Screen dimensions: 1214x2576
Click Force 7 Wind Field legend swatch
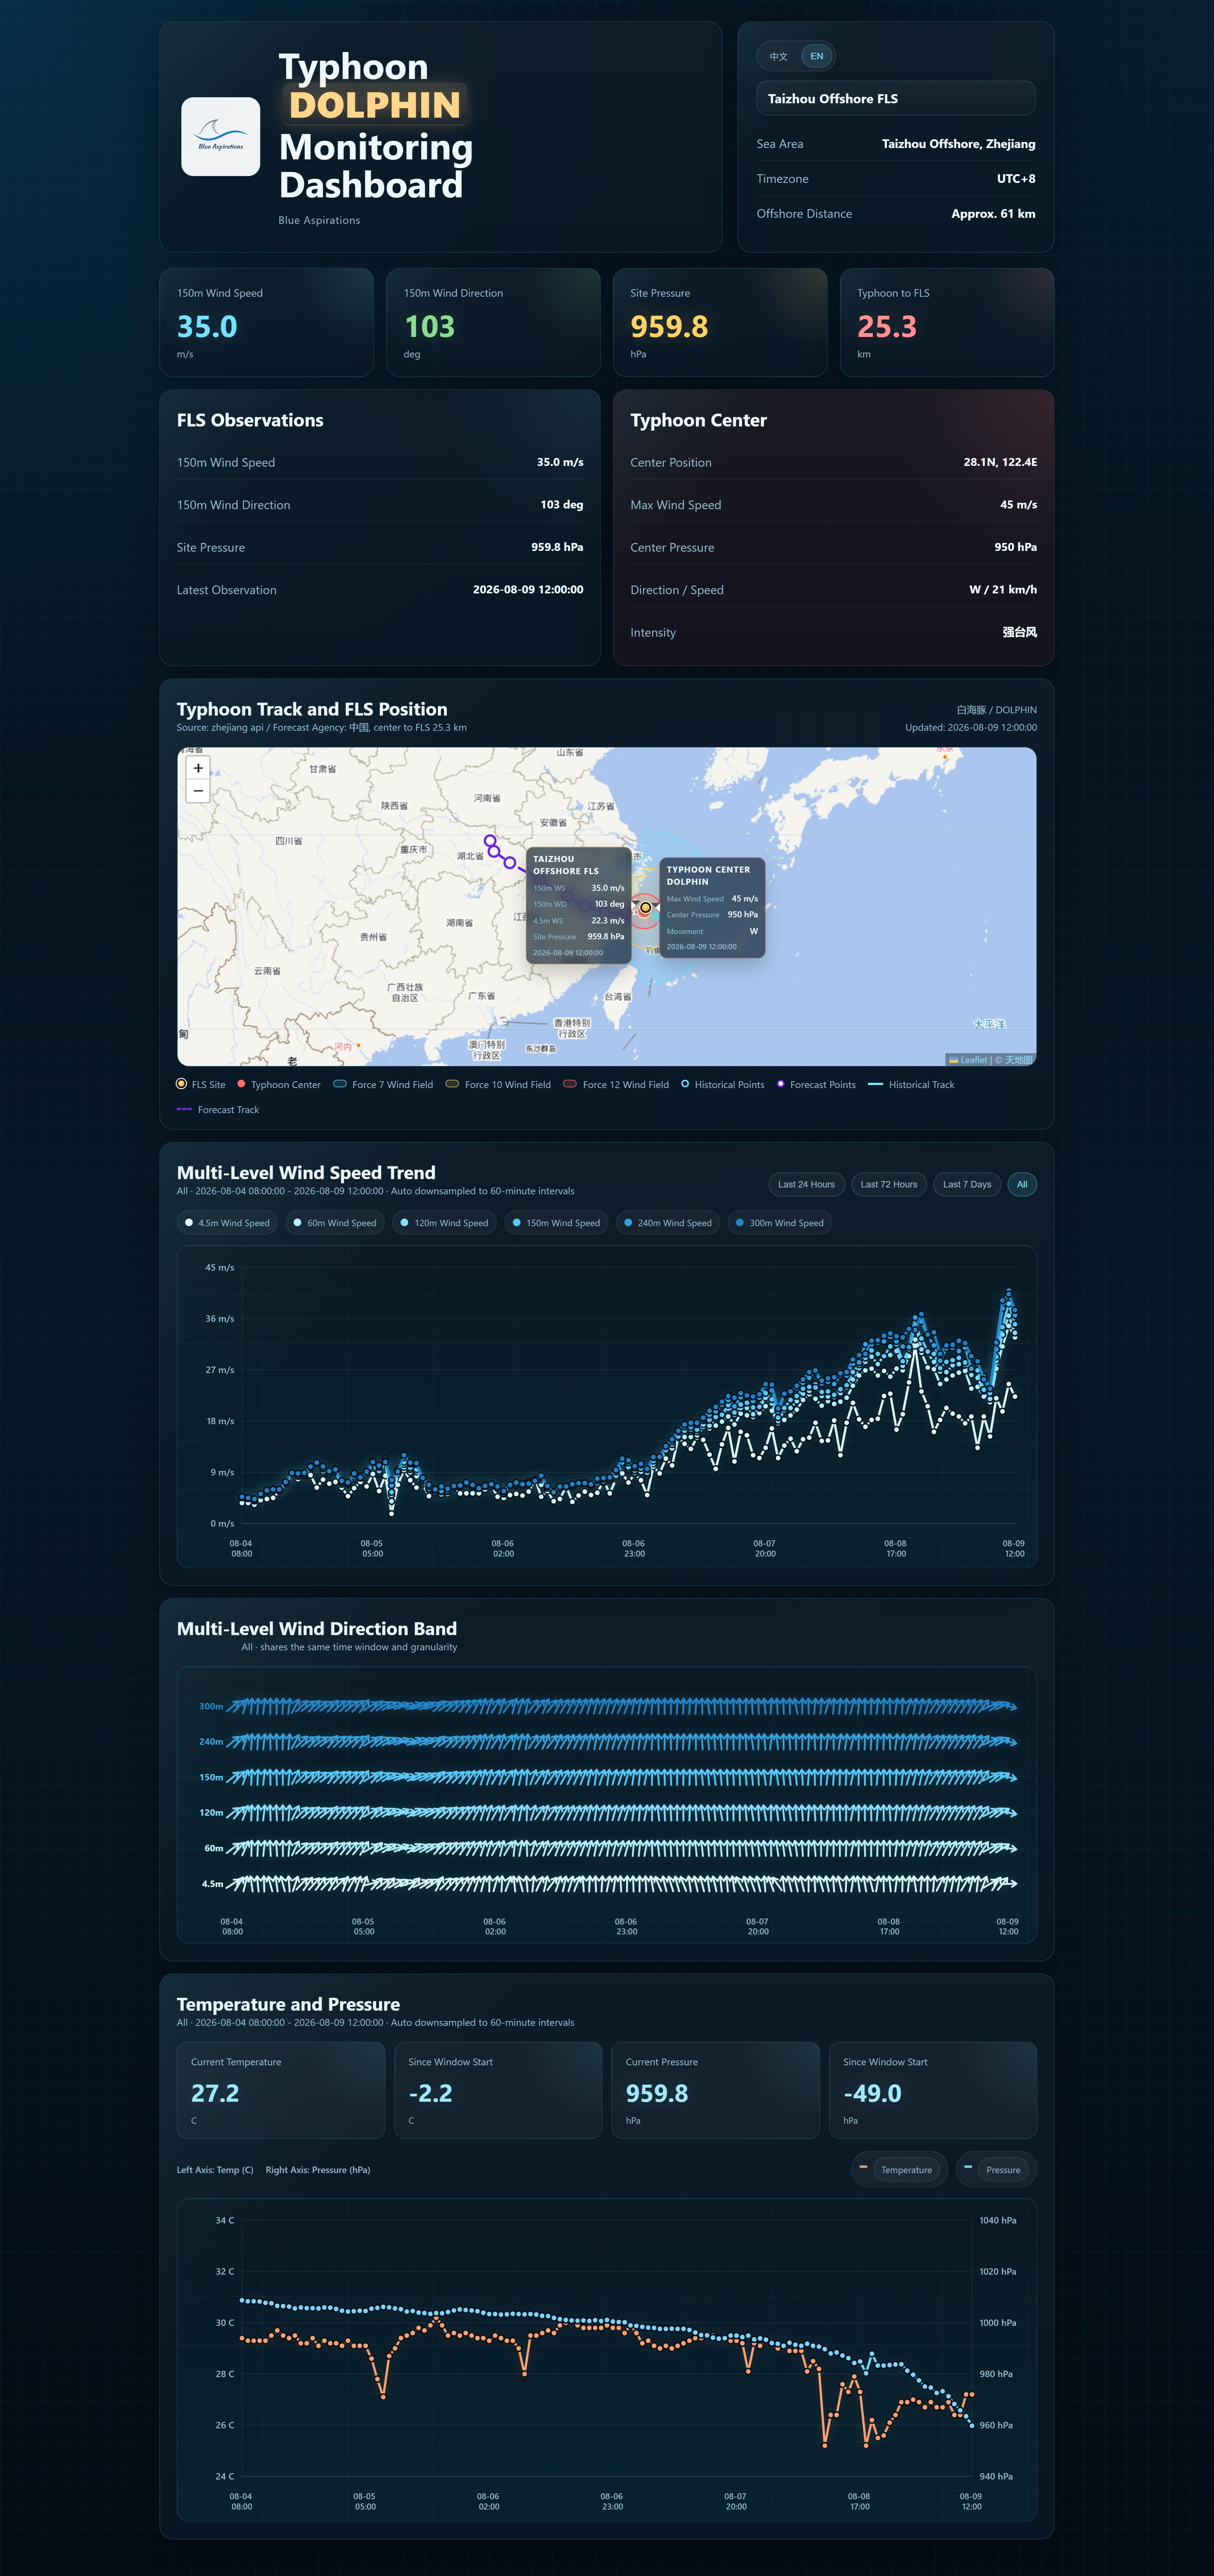(x=340, y=1083)
